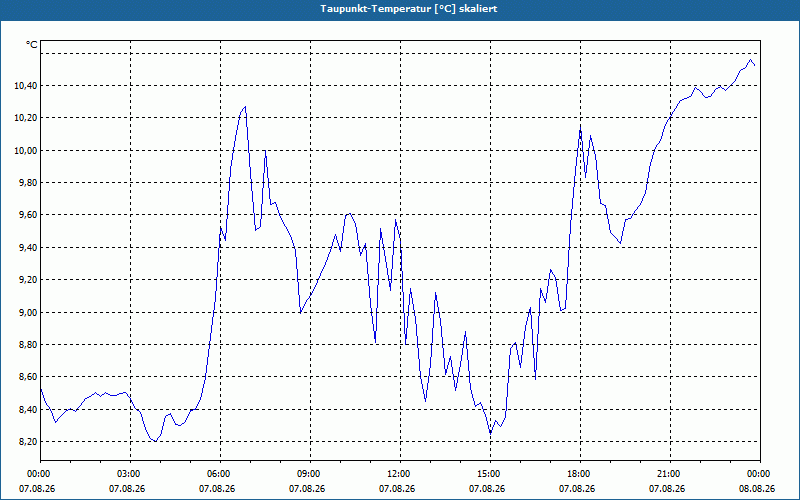Click the 03:00 time axis label

[131, 474]
